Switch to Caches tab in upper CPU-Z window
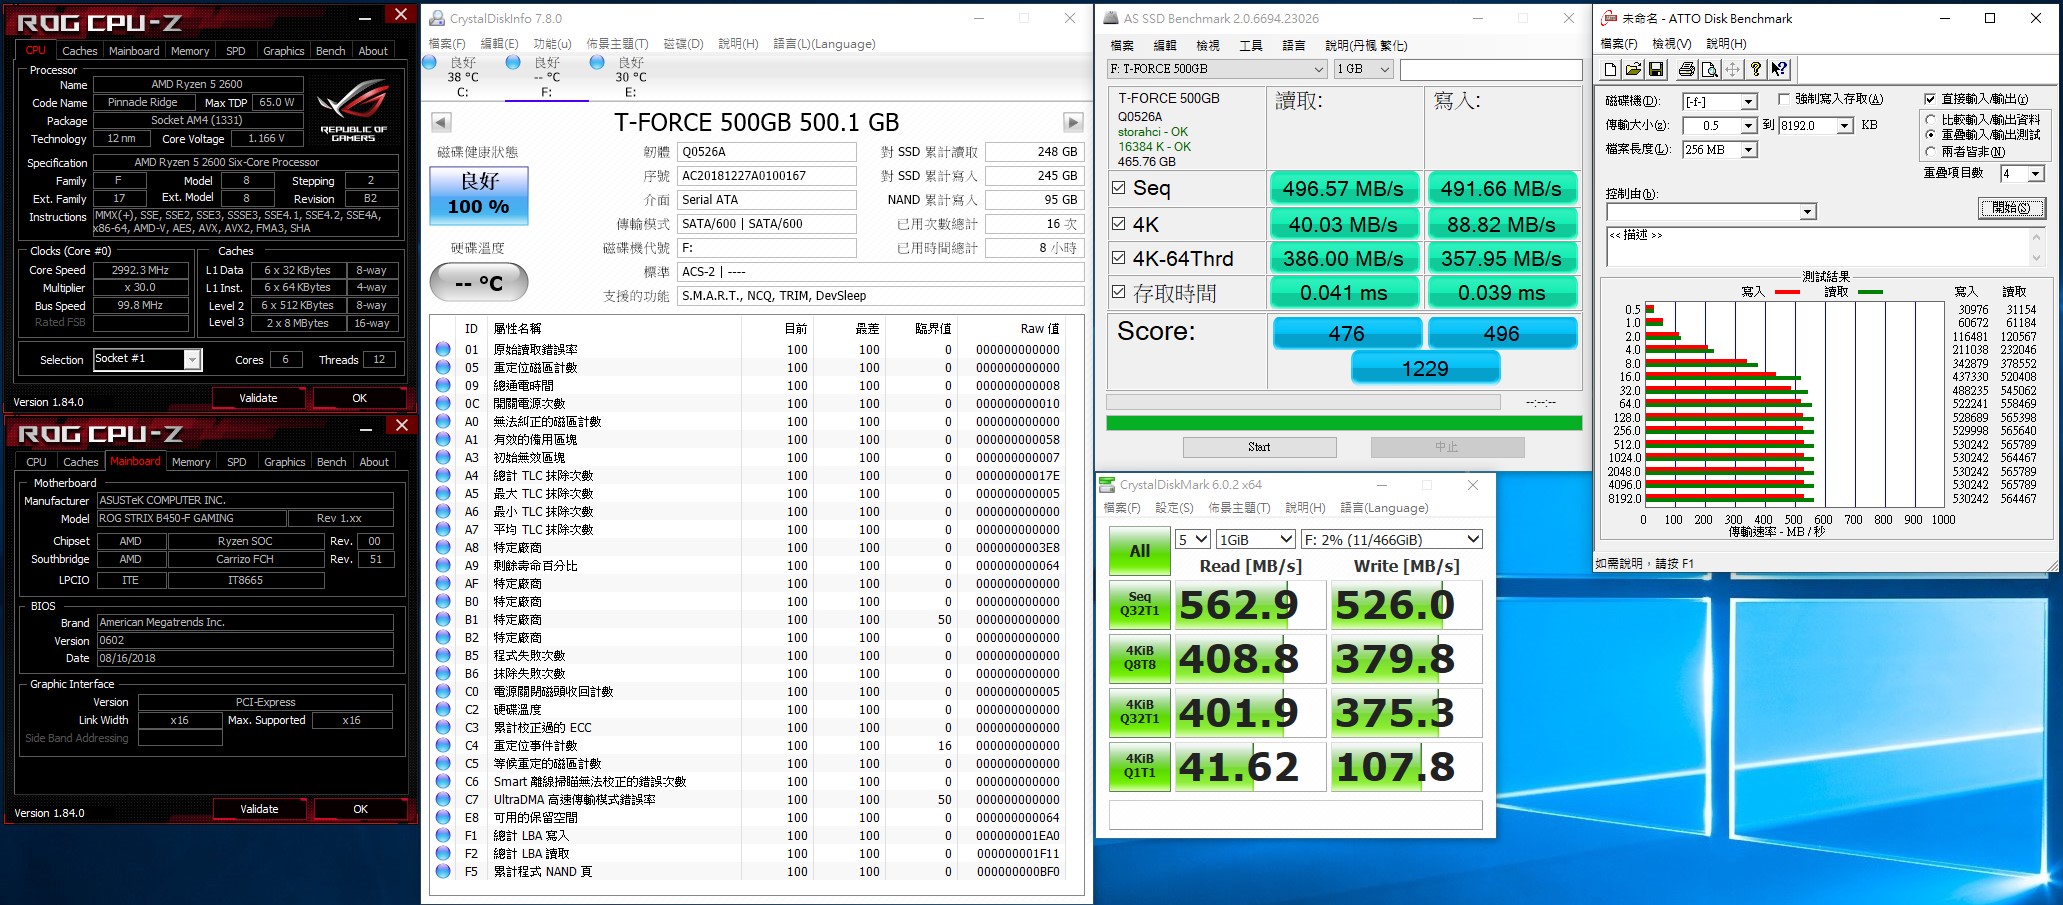2063x905 pixels. tap(79, 51)
